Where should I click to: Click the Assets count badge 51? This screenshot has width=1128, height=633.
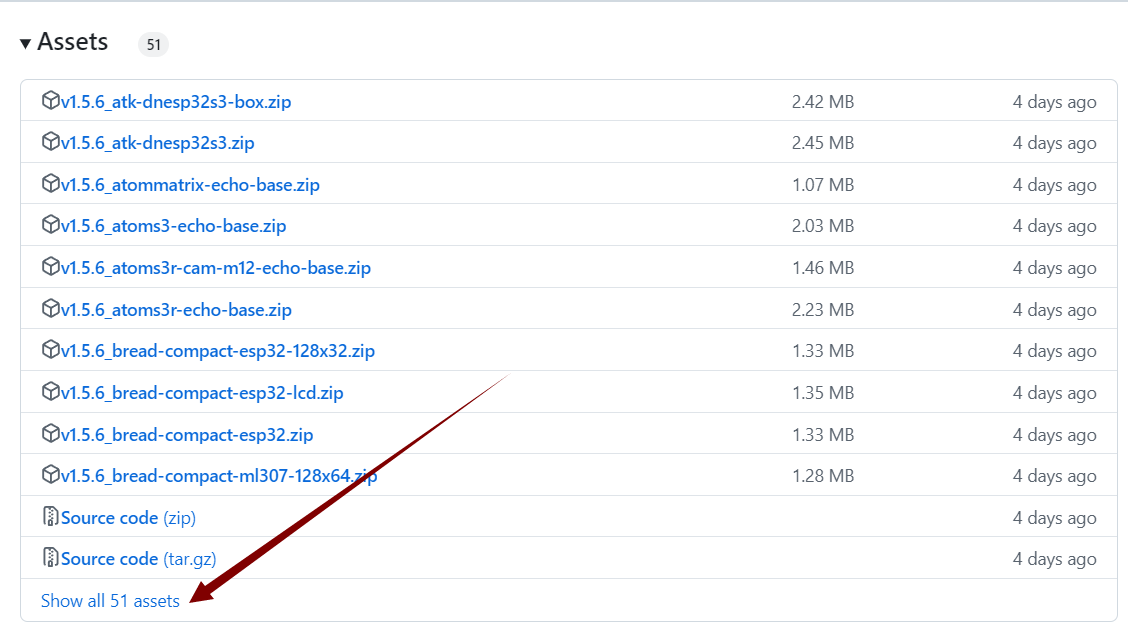[153, 45]
